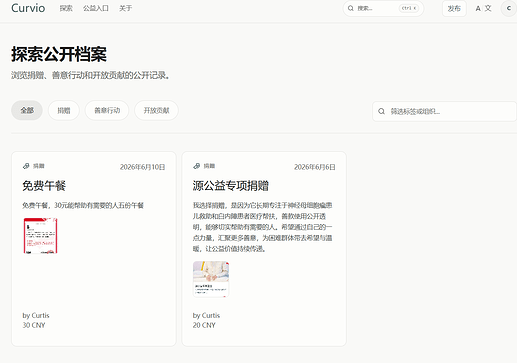Select the 开放贡献 filter pill

pyautogui.click(x=156, y=110)
